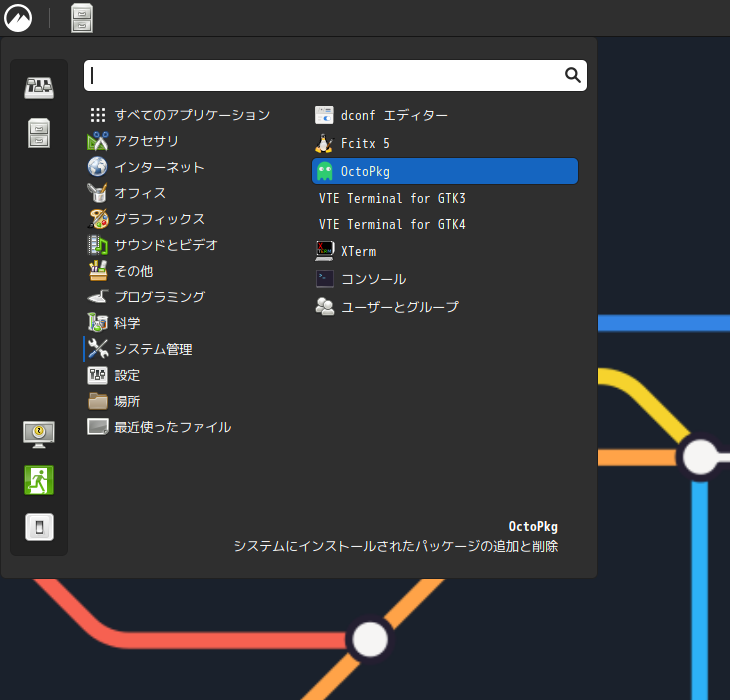Click the システム管理 tools icon
The image size is (730, 700).
pos(98,349)
